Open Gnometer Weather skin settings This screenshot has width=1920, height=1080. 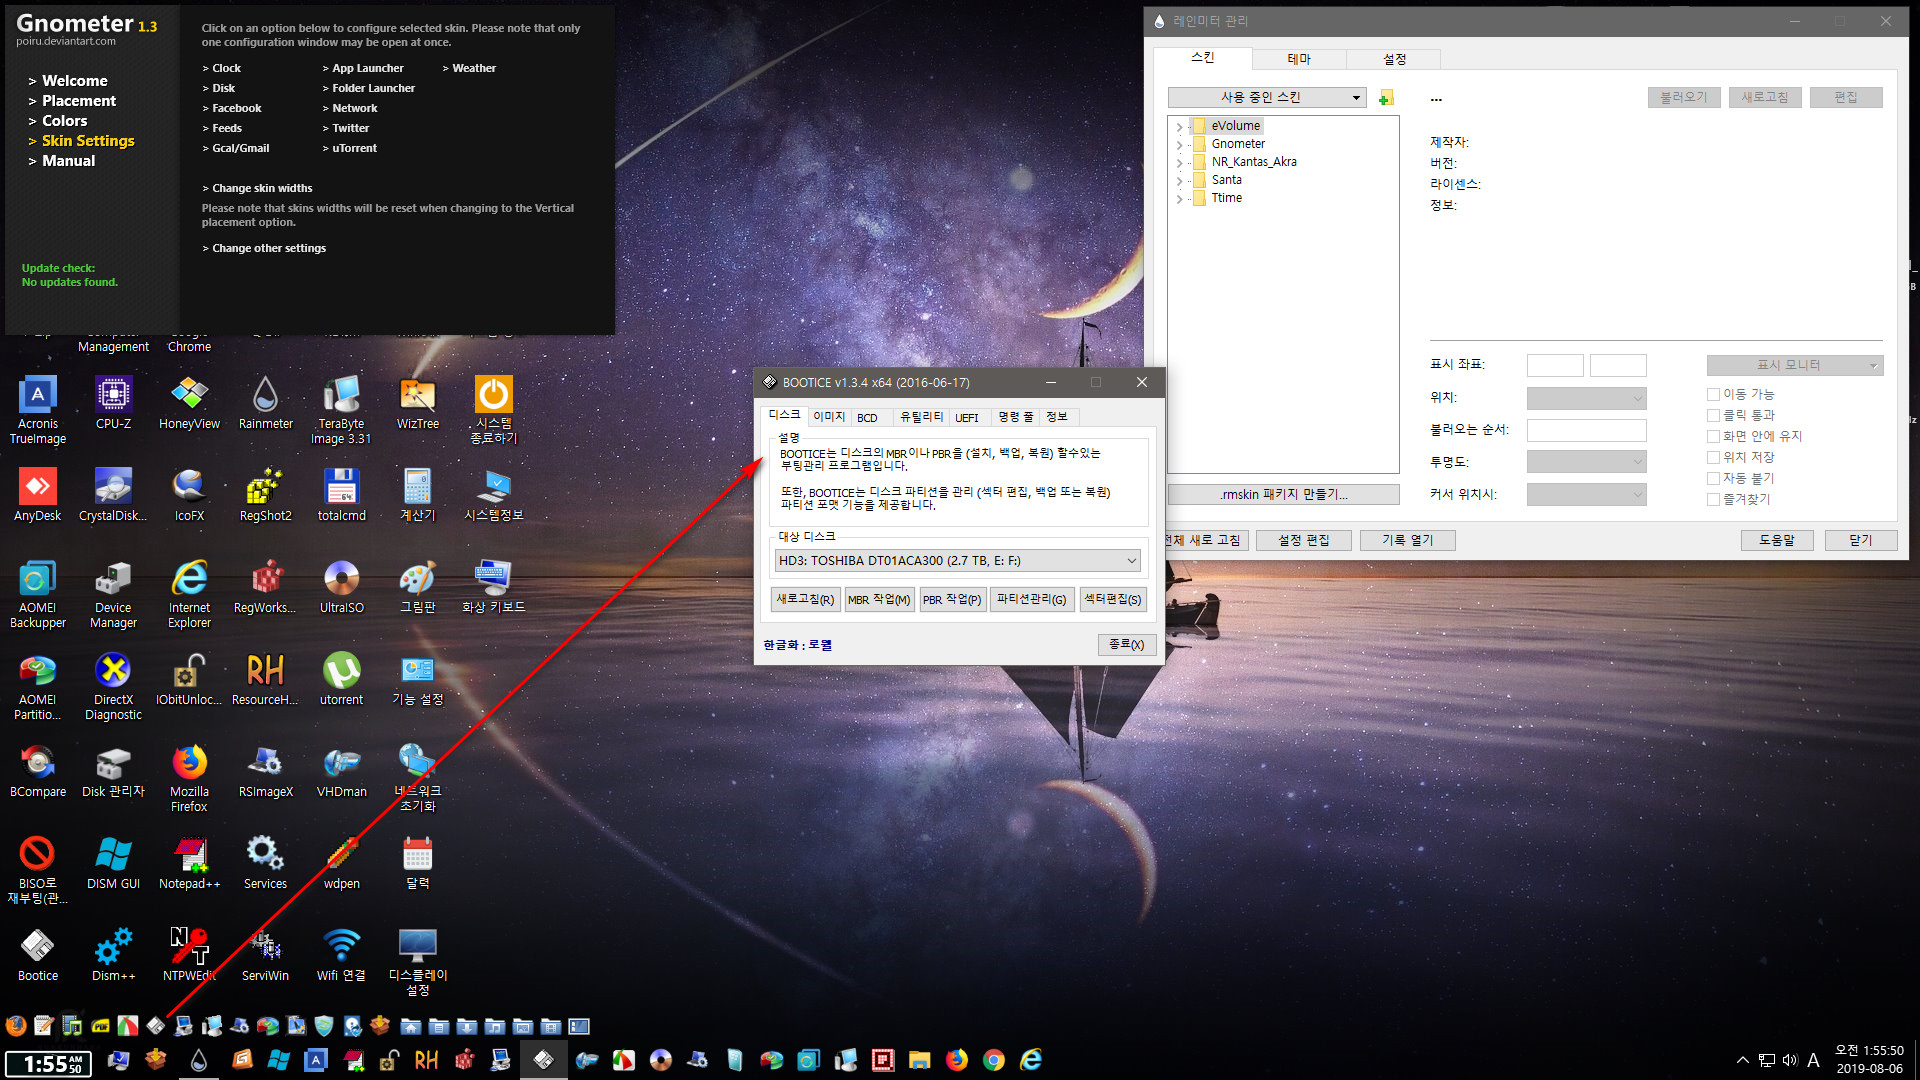click(473, 68)
